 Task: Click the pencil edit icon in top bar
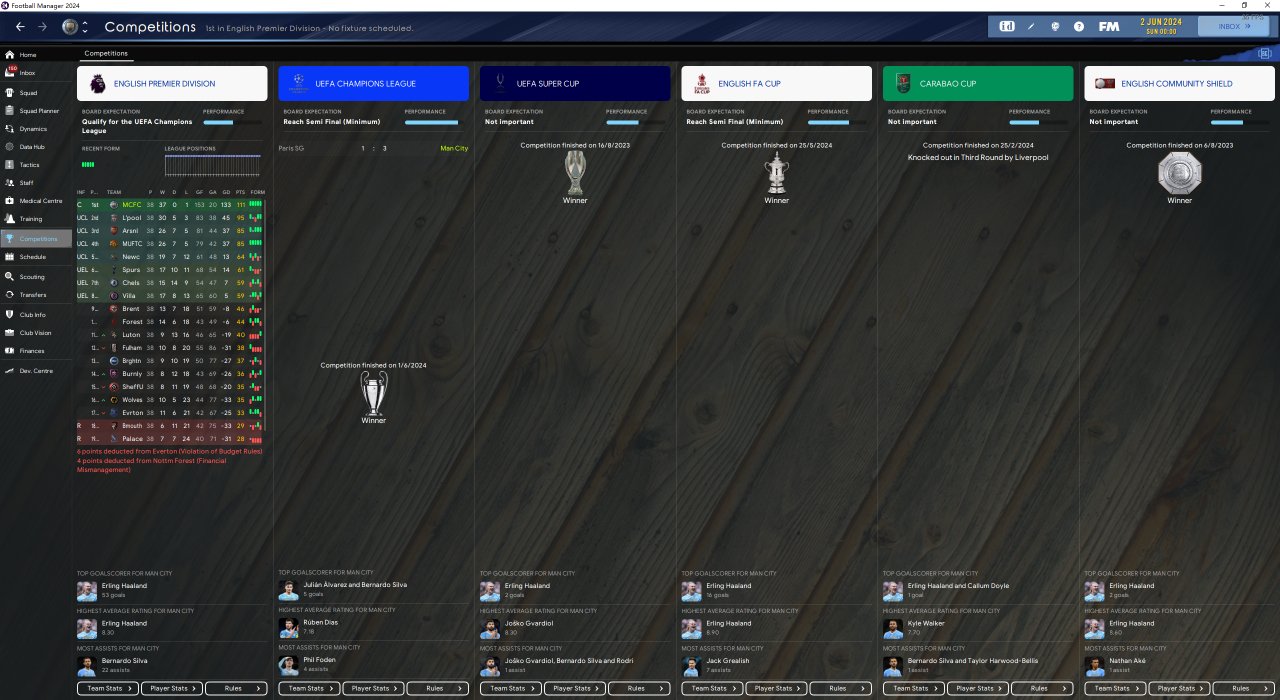click(1031, 27)
